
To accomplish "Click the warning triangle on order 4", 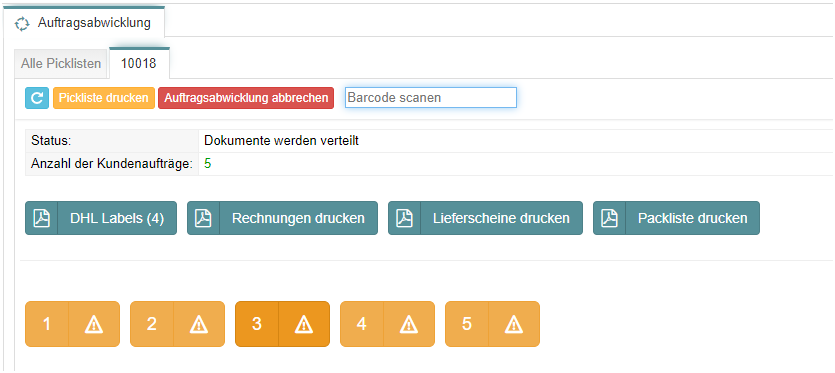I will (408, 324).
